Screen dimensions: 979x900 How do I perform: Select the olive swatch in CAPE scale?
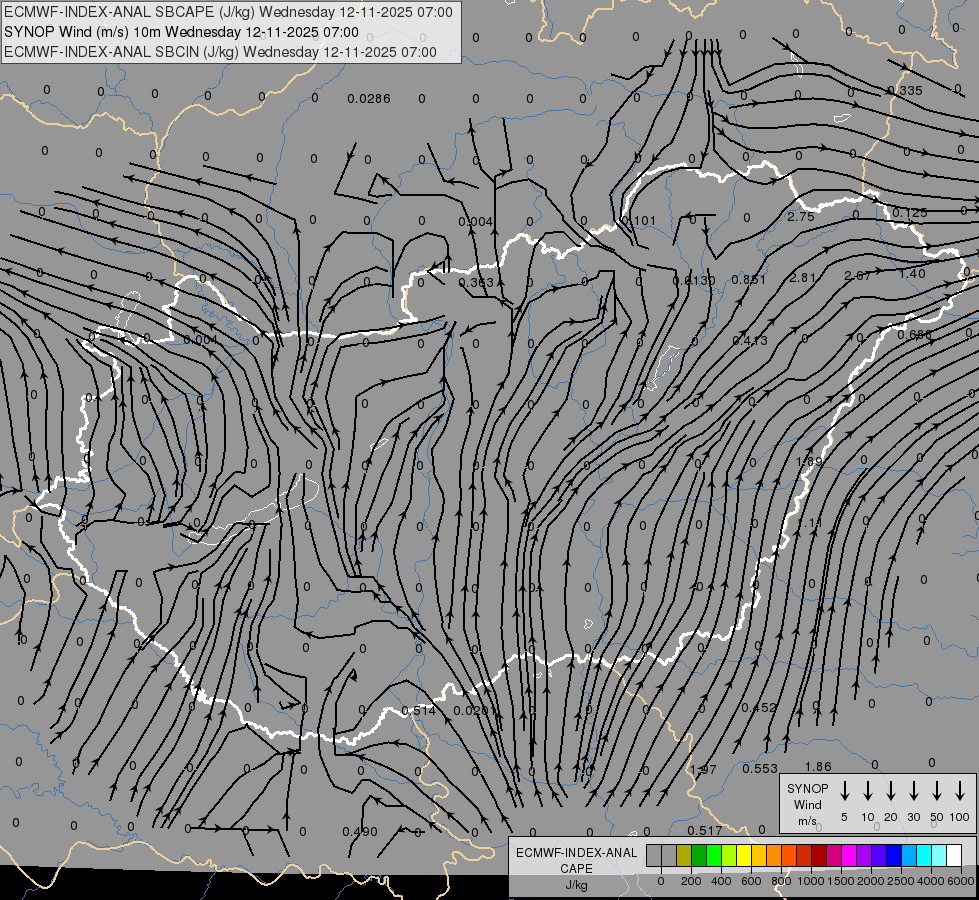click(x=684, y=855)
